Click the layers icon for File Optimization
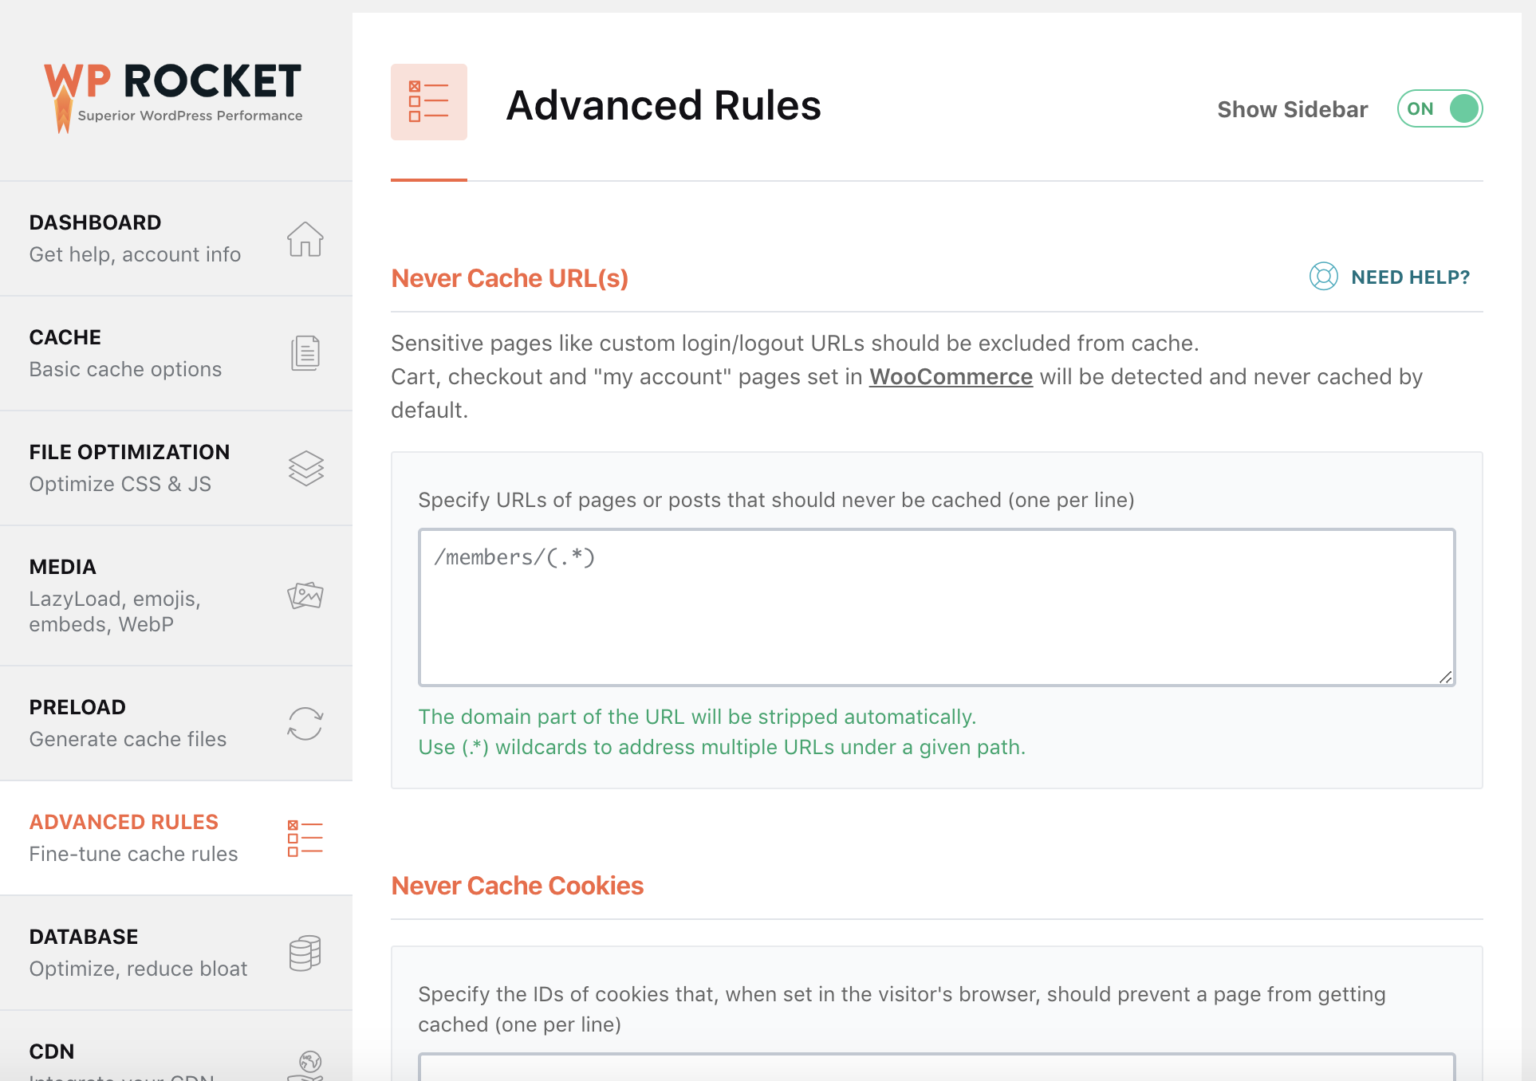 tap(305, 468)
